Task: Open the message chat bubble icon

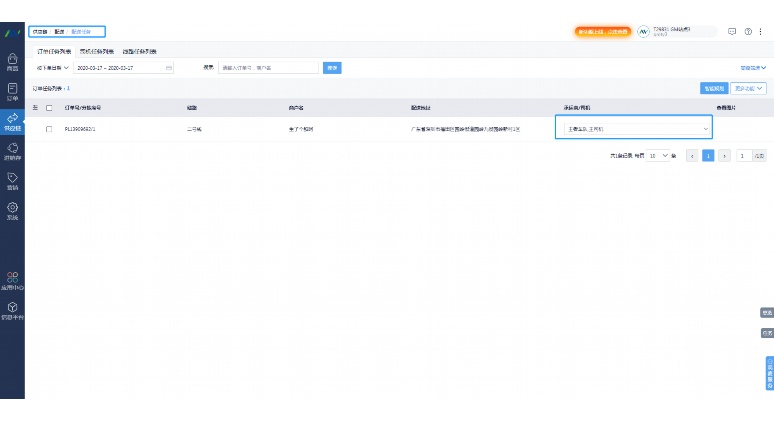Action: pos(732,32)
